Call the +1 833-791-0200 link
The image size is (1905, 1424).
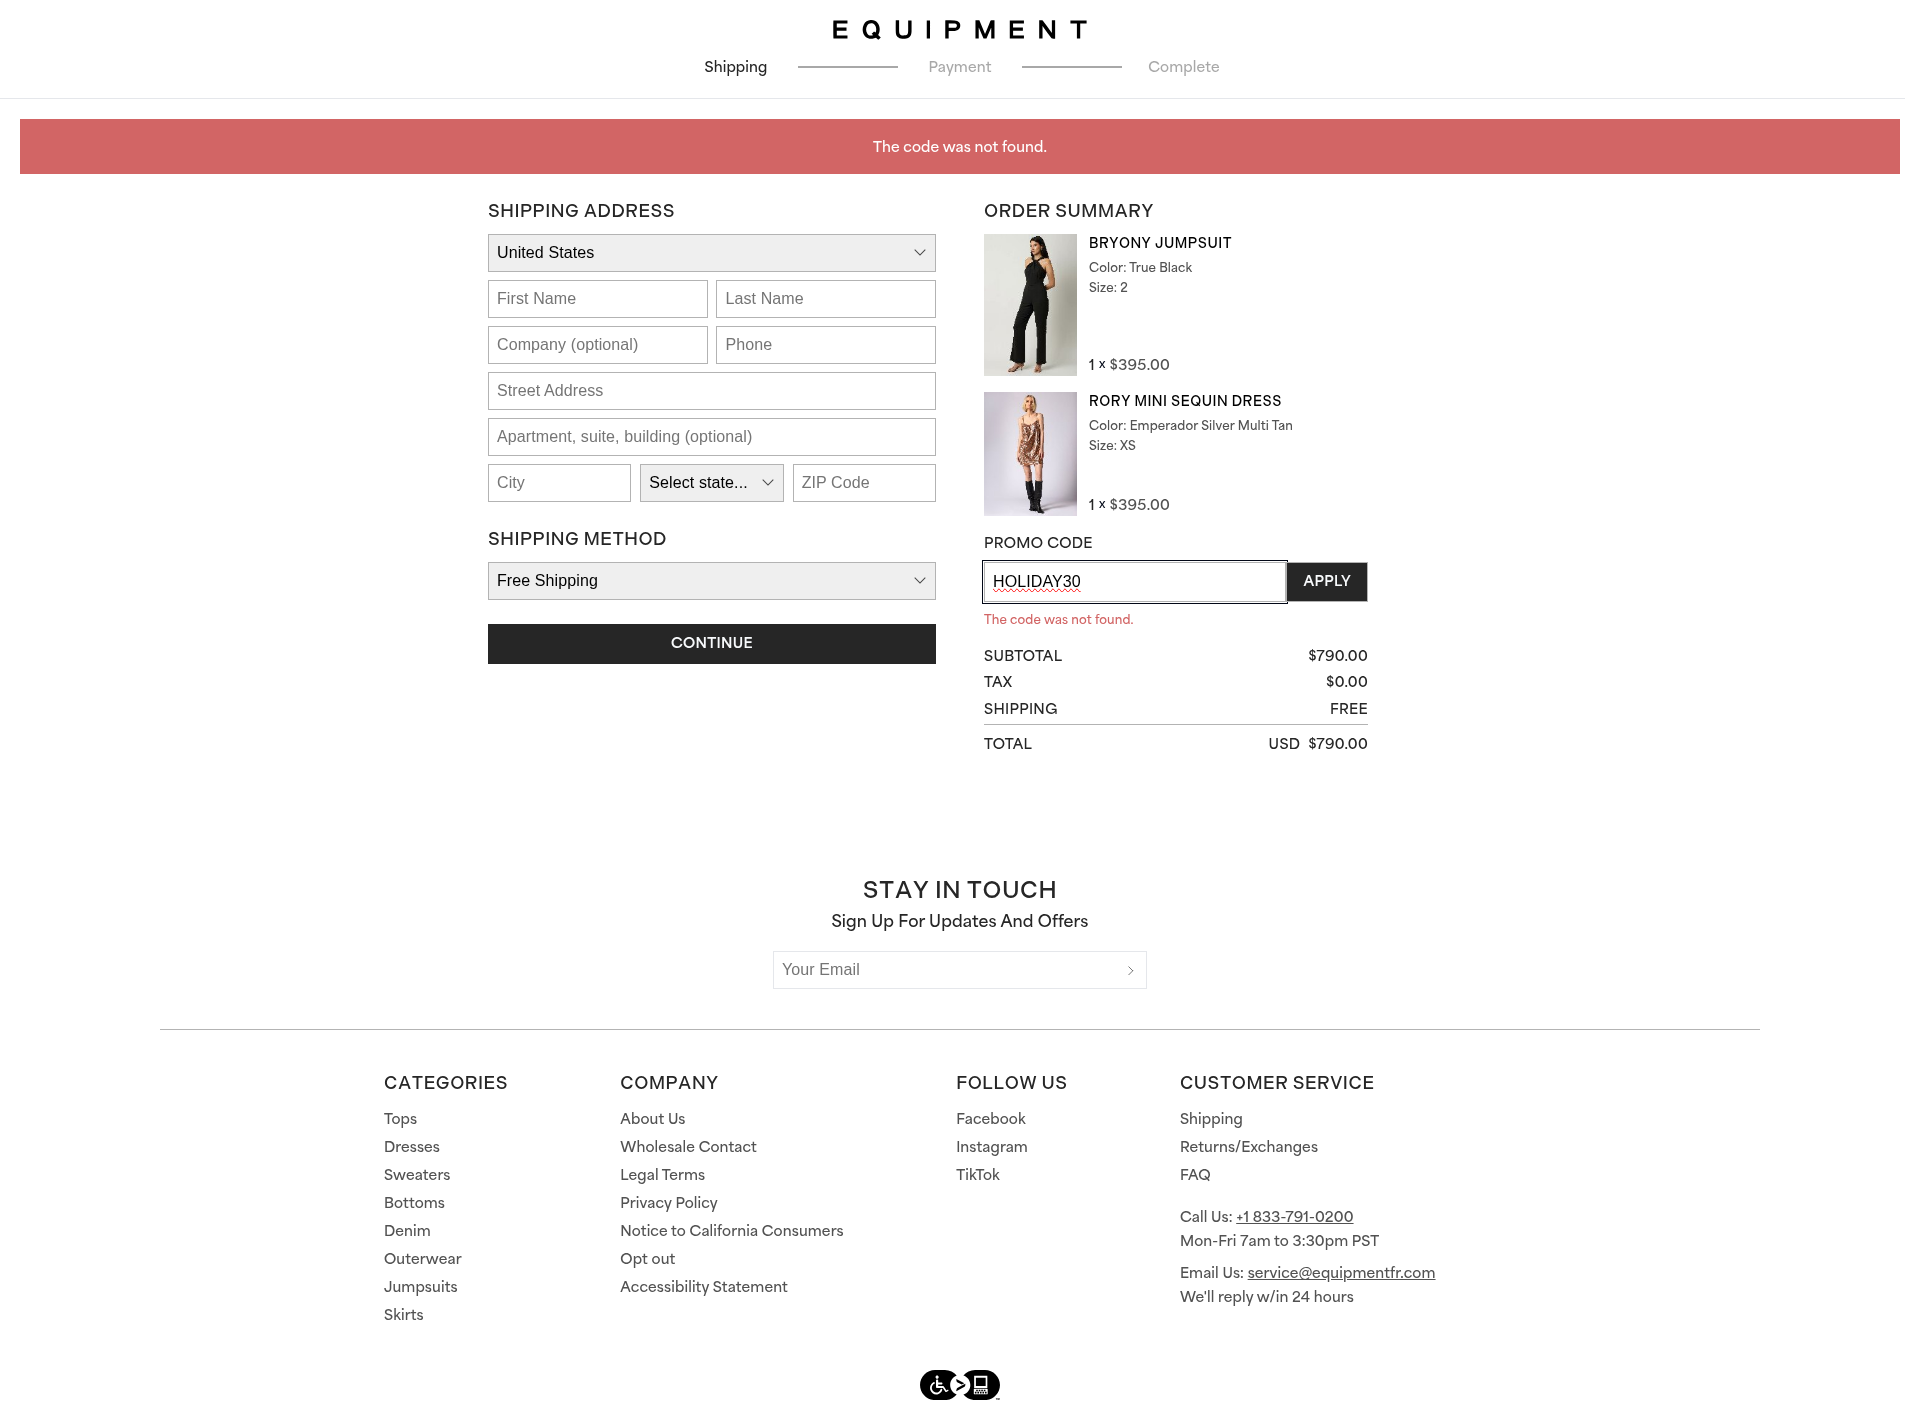tap(1294, 1217)
